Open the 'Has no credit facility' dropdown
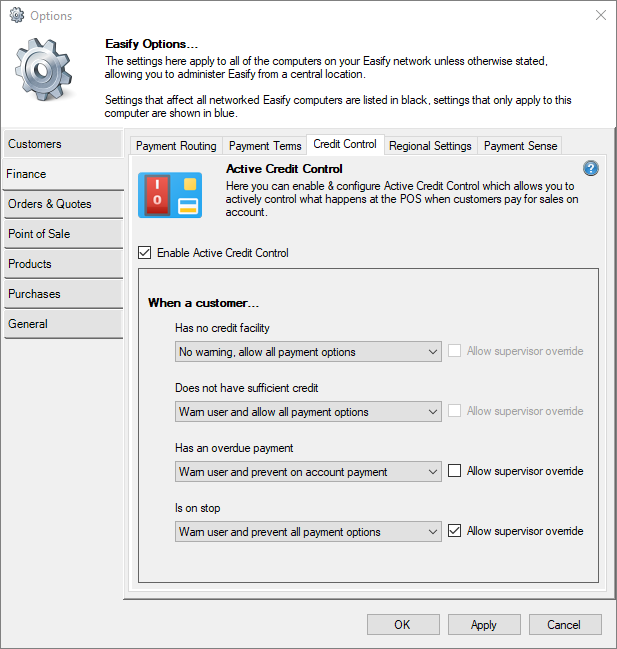 [x=307, y=352]
